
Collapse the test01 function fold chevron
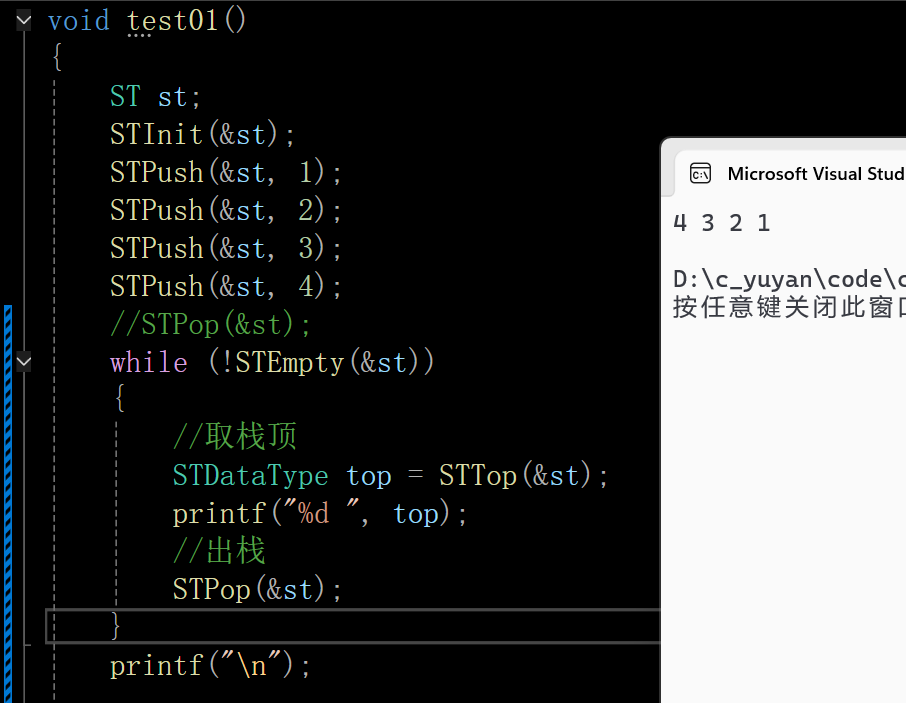pyautogui.click(x=24, y=21)
